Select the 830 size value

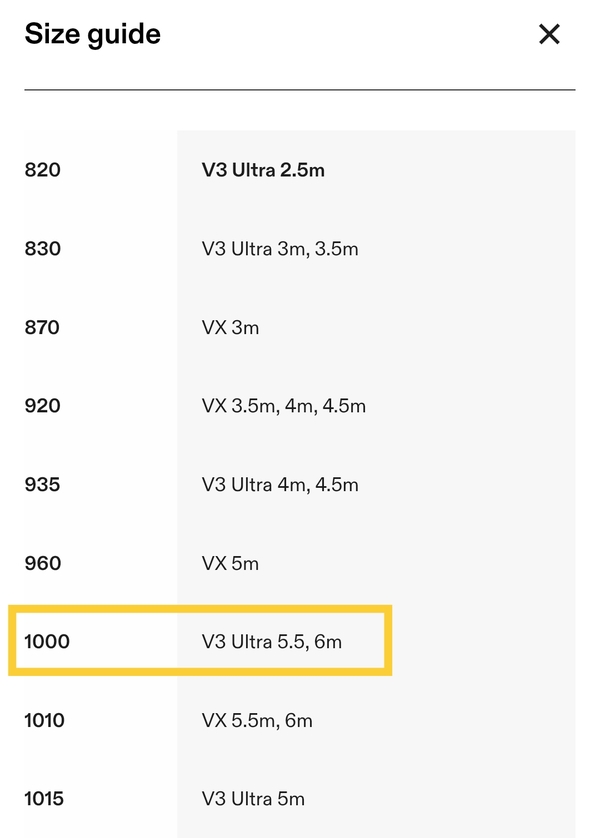(43, 249)
